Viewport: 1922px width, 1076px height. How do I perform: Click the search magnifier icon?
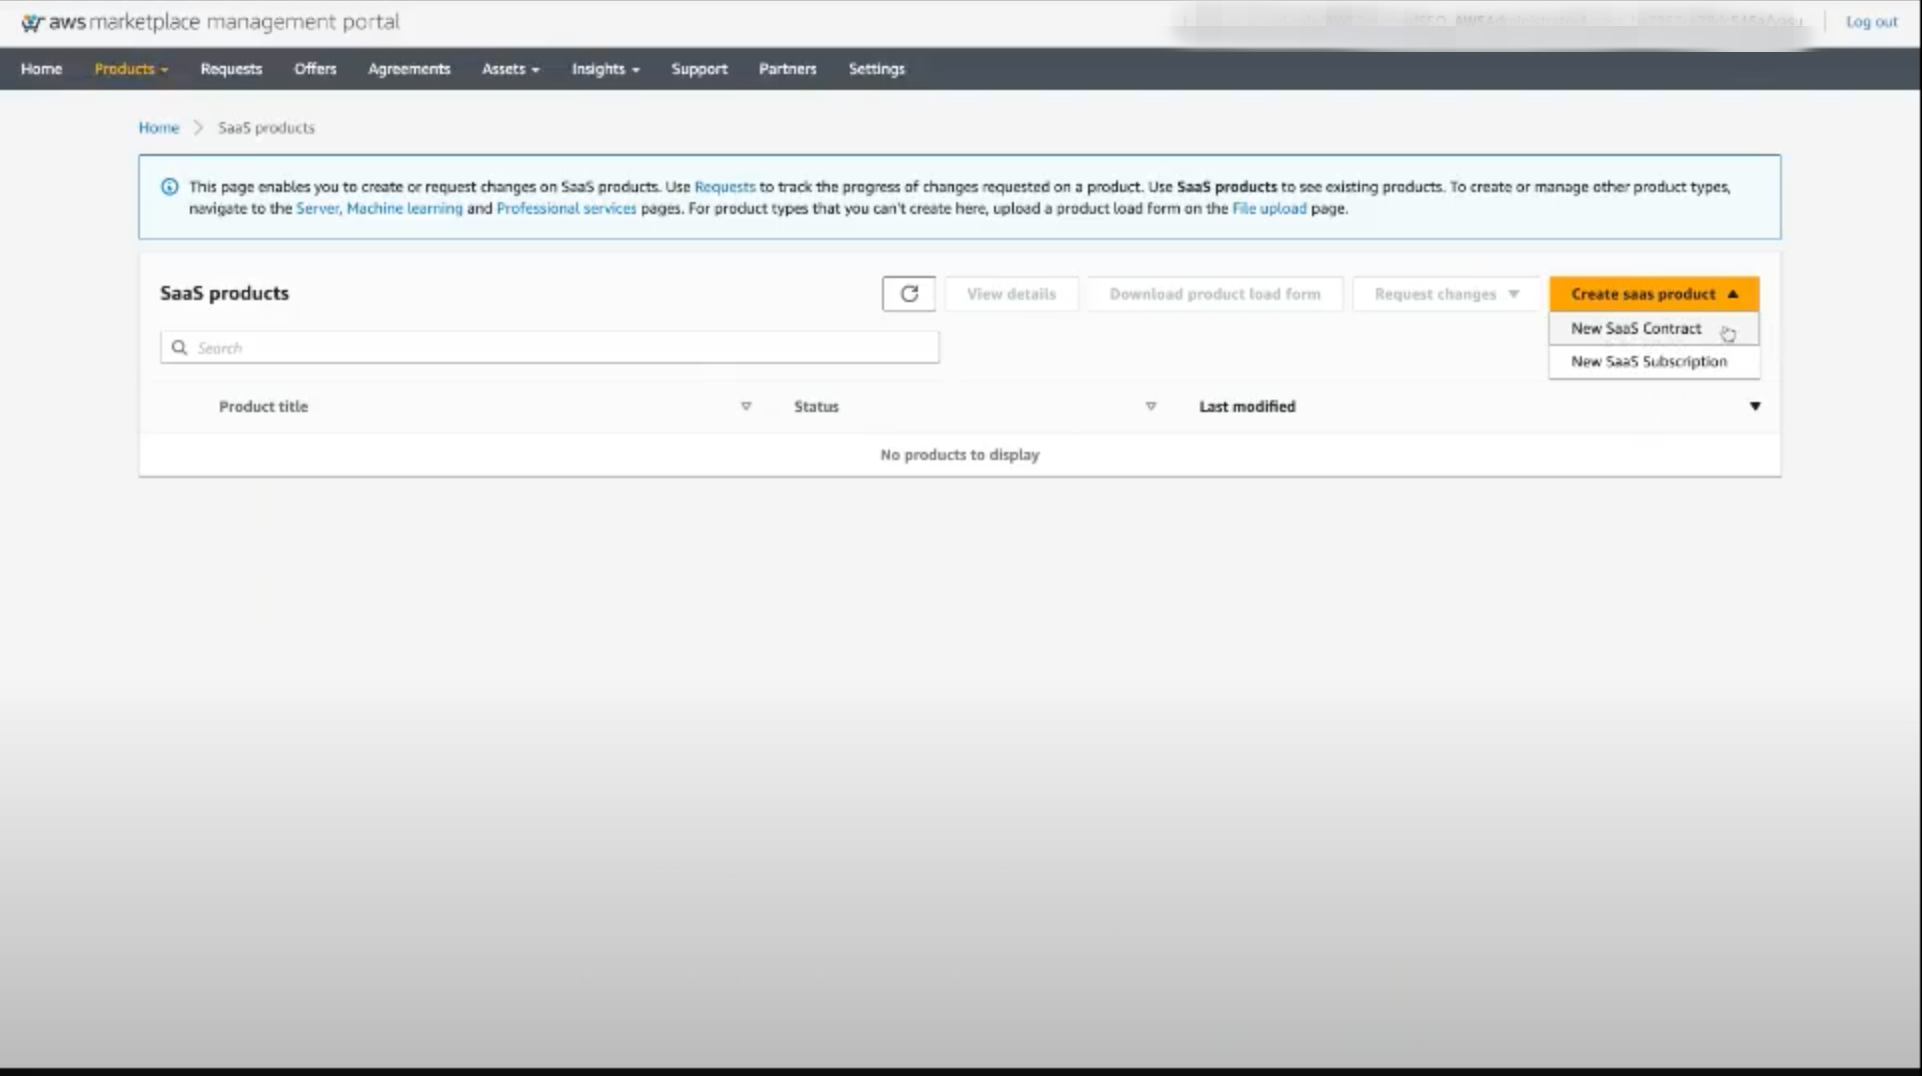pyautogui.click(x=179, y=348)
